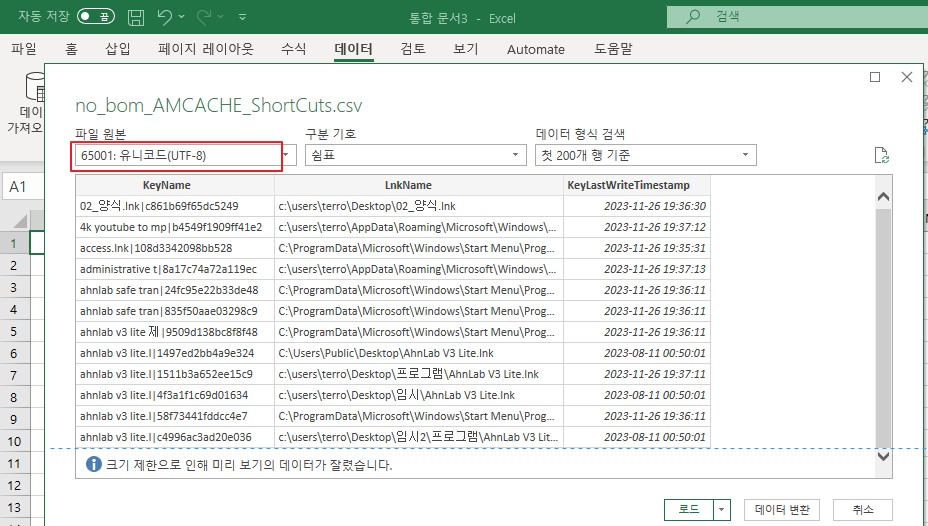Click the preview scrollbar up arrow

(x=884, y=196)
